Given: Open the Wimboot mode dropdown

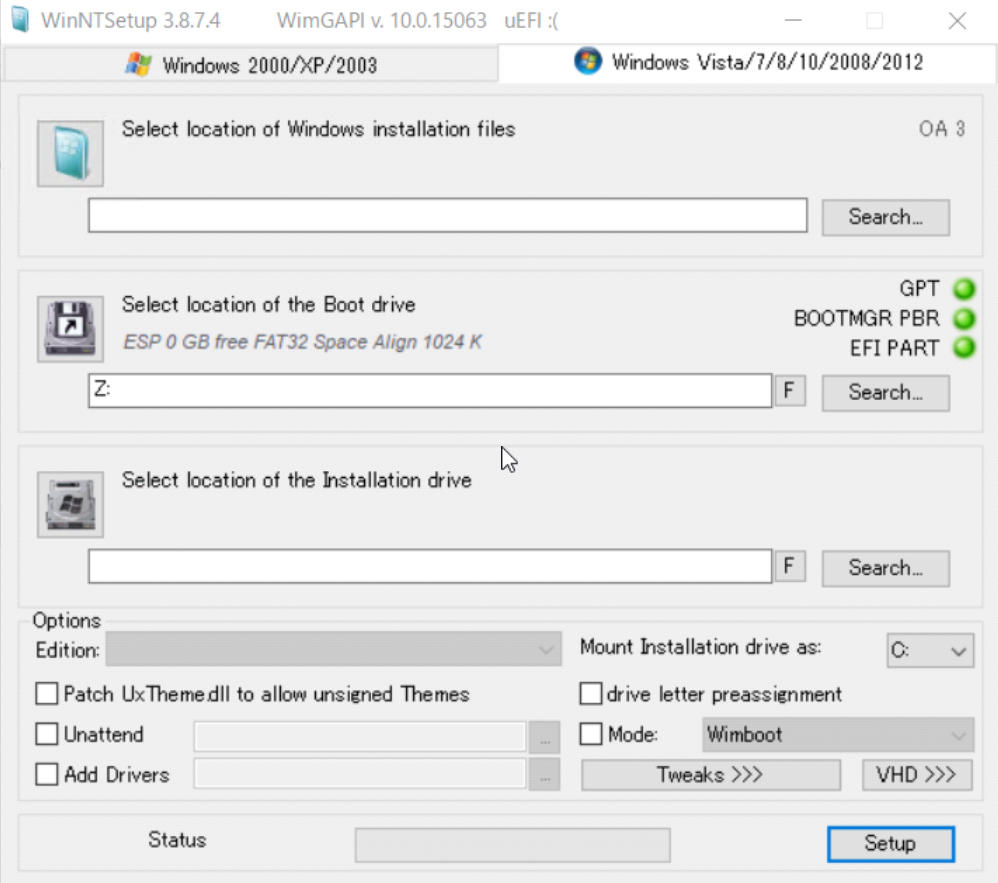Looking at the screenshot, I should 838,735.
